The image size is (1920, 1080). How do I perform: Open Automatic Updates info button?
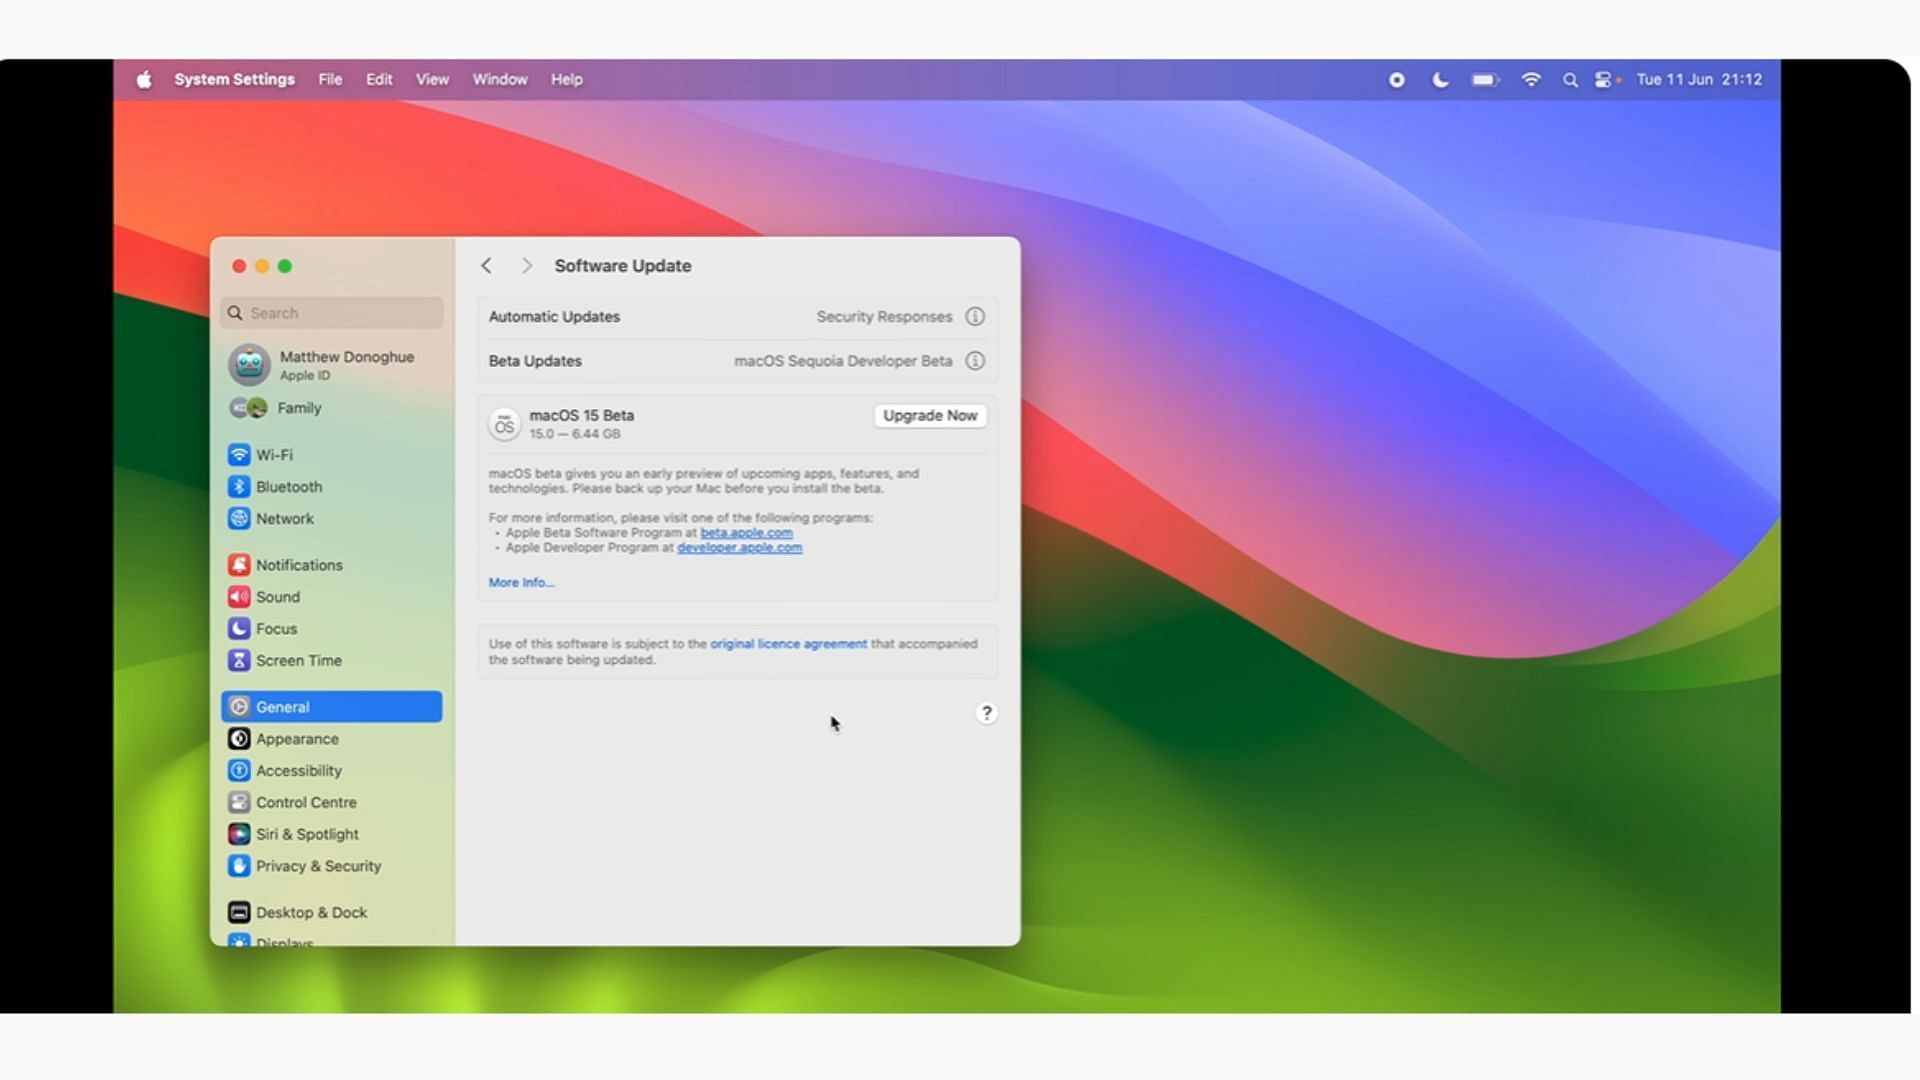tap(975, 317)
